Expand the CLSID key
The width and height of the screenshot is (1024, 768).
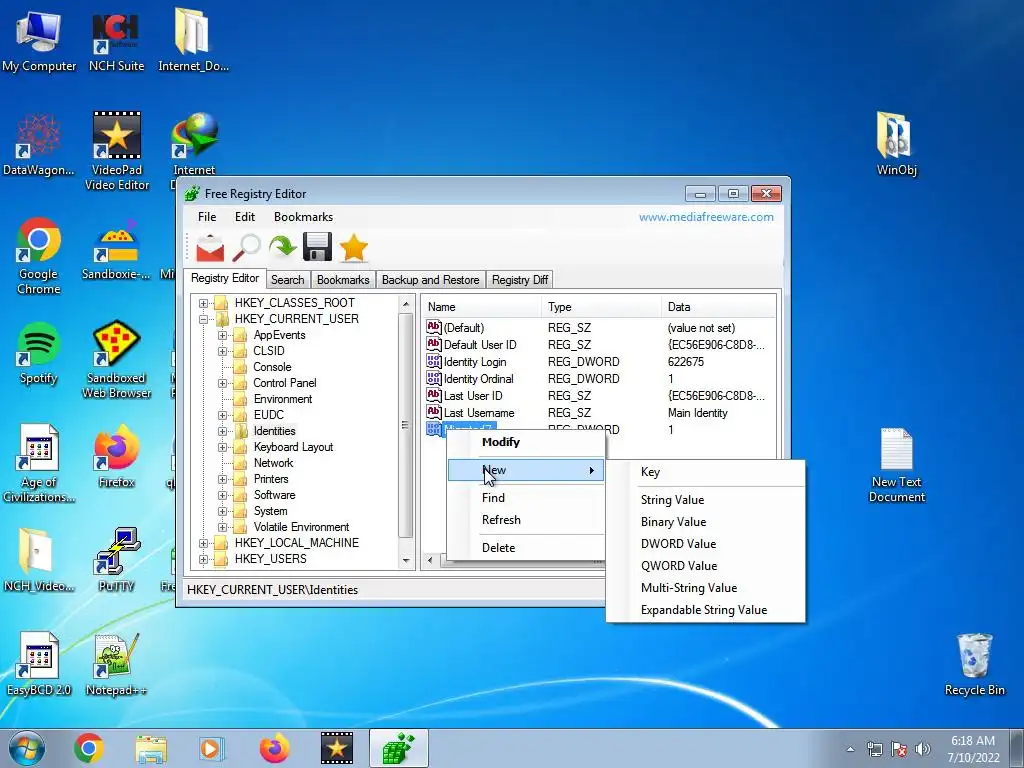pyautogui.click(x=223, y=351)
